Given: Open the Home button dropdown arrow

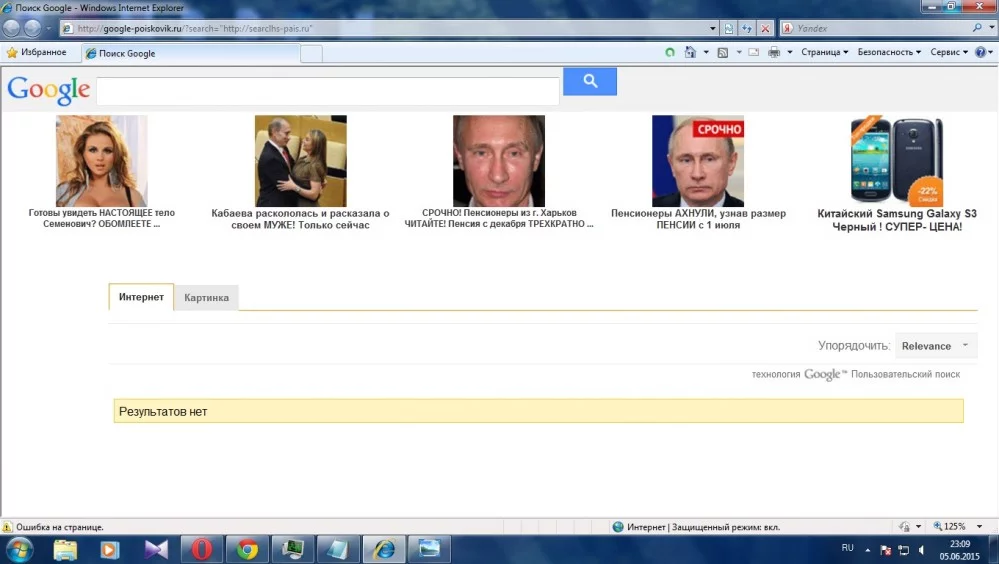Looking at the screenshot, I should (706, 52).
